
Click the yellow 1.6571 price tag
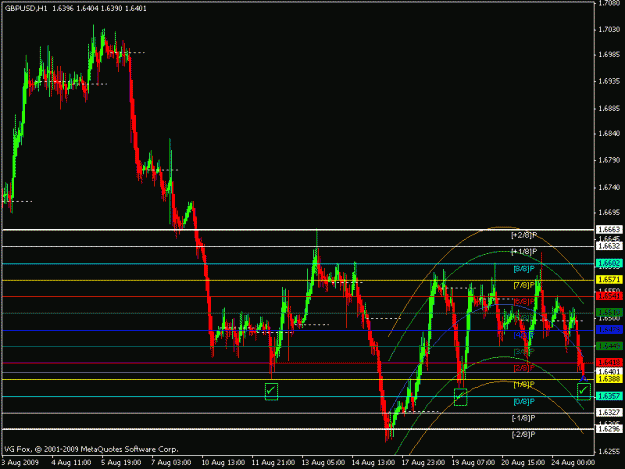pyautogui.click(x=609, y=280)
